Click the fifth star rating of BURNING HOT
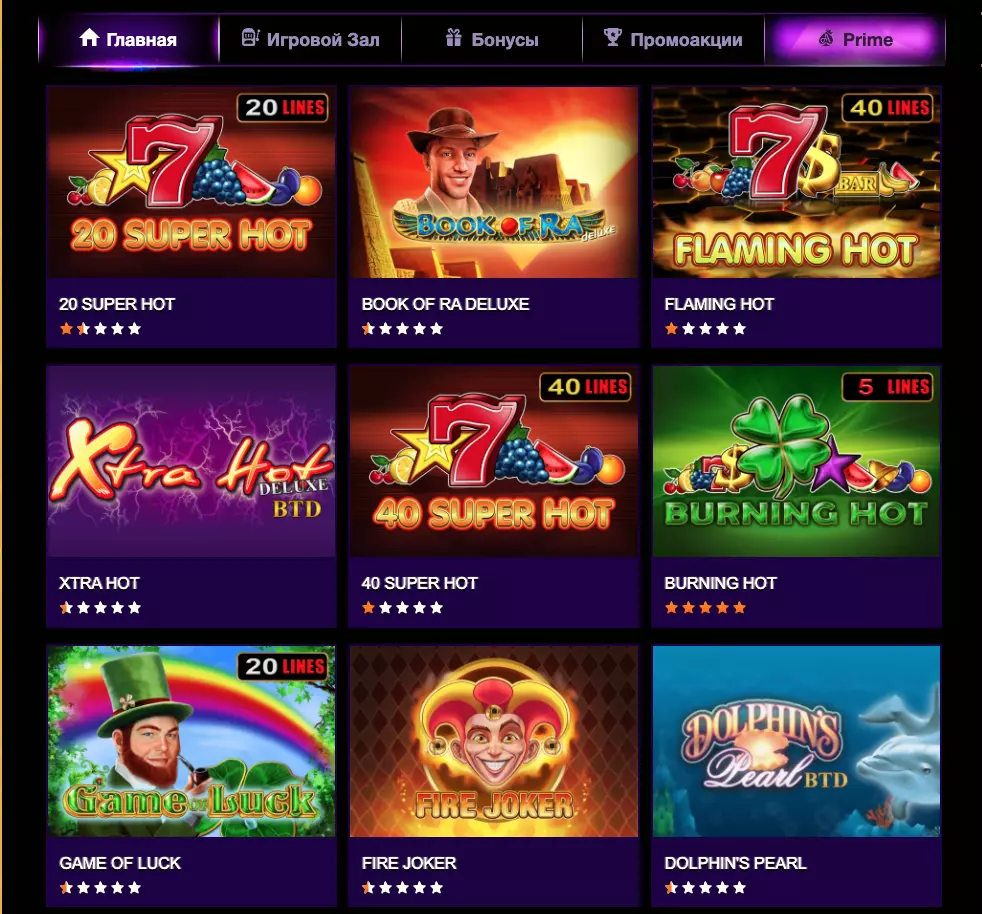 click(737, 606)
